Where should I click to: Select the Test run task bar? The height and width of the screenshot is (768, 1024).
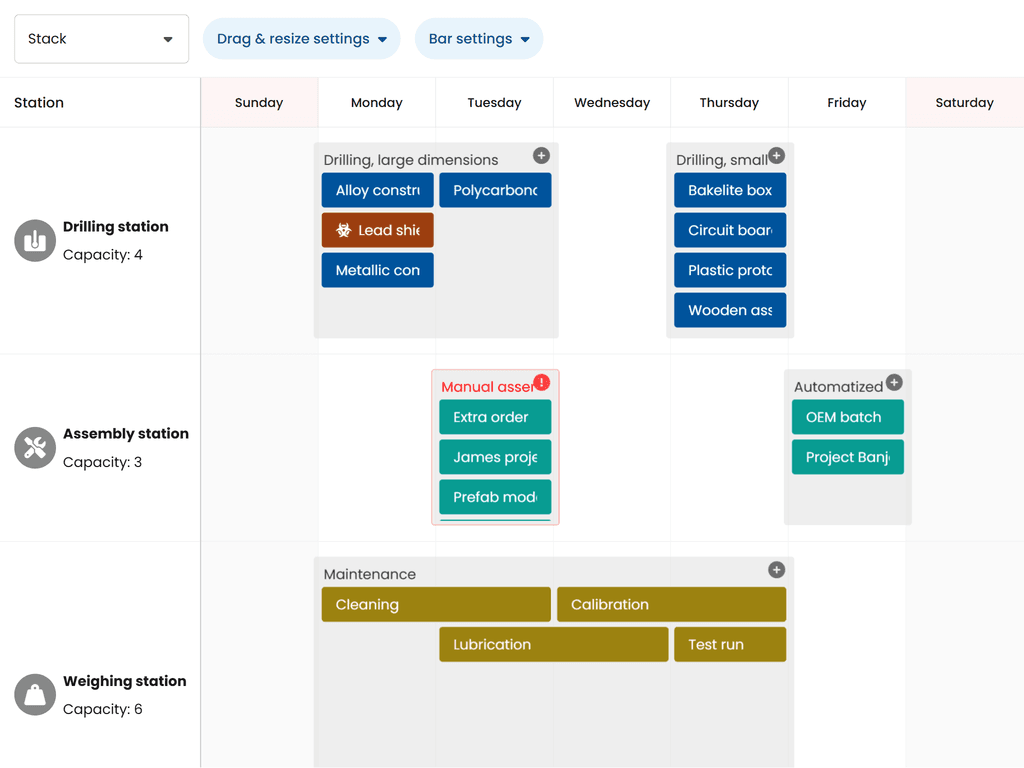click(x=729, y=644)
